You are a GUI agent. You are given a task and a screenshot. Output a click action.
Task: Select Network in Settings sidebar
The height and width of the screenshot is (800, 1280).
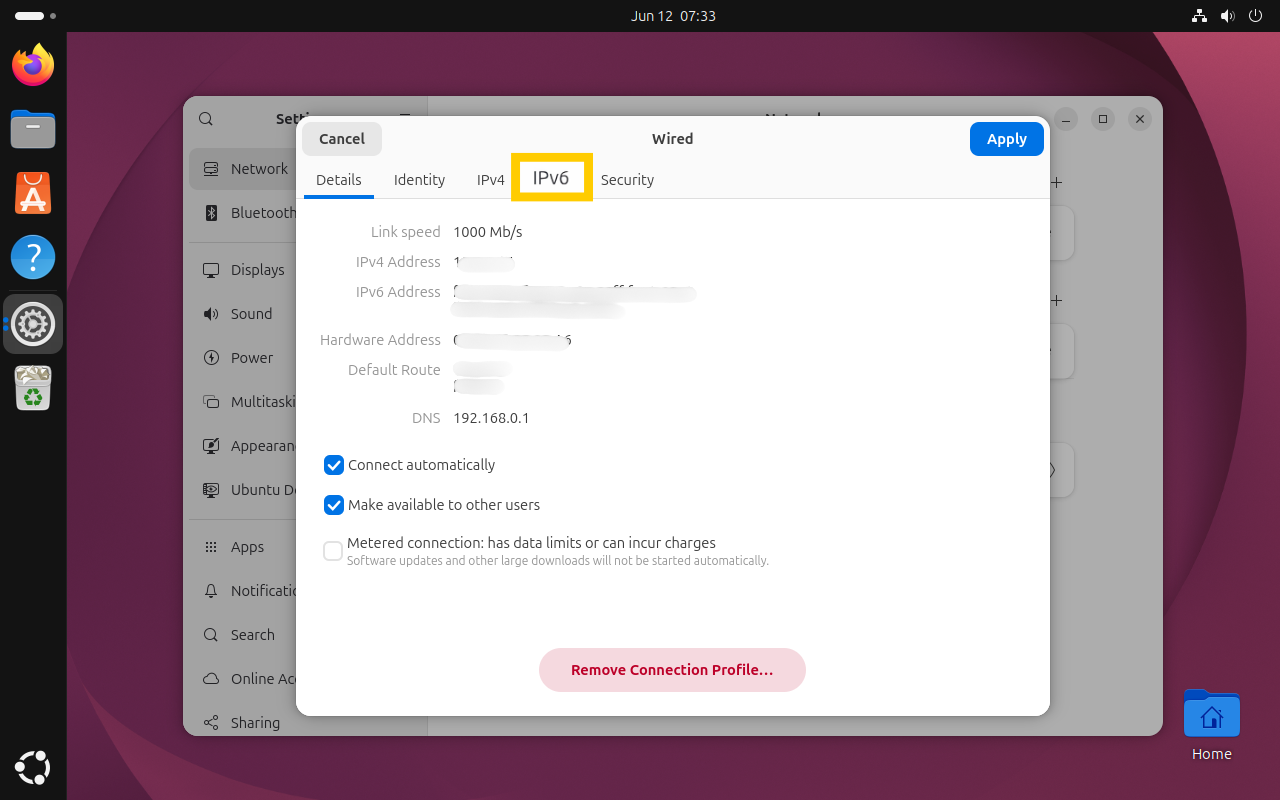click(x=243, y=169)
